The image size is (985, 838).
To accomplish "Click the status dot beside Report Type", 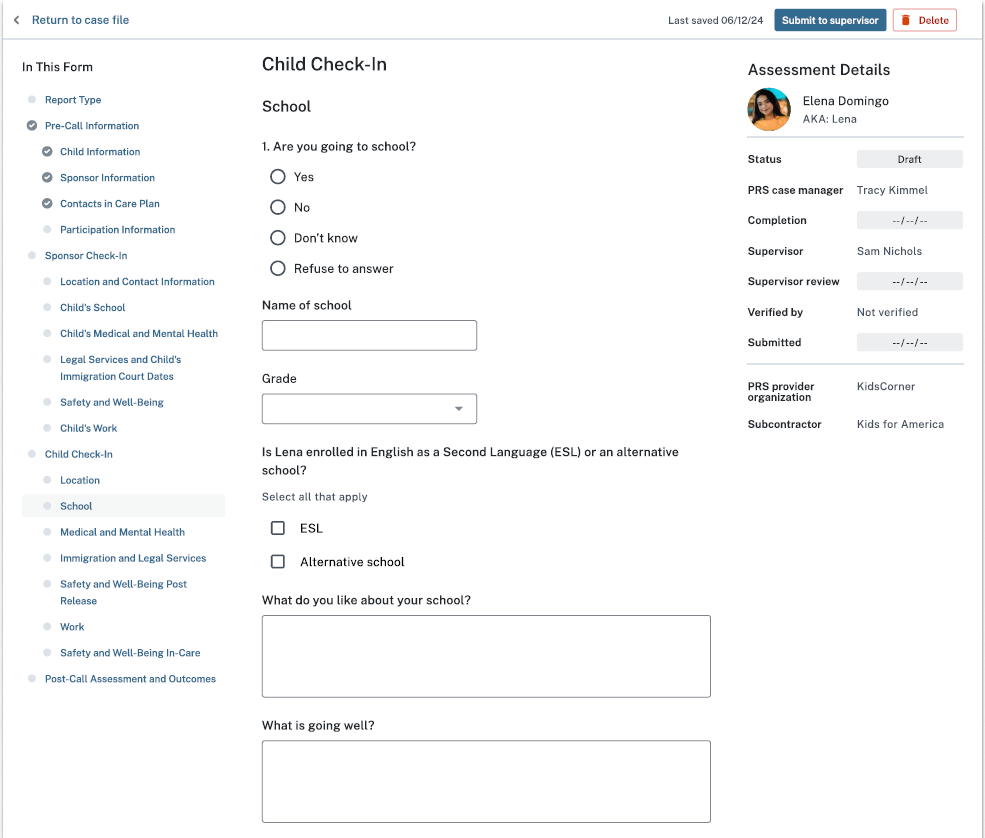I will pyautogui.click(x=32, y=100).
